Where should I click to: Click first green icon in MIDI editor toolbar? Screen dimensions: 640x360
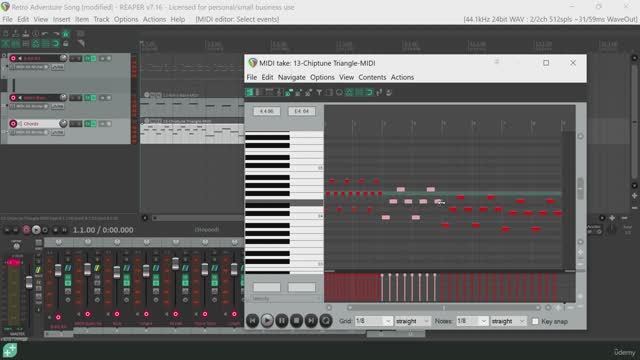click(x=249, y=93)
